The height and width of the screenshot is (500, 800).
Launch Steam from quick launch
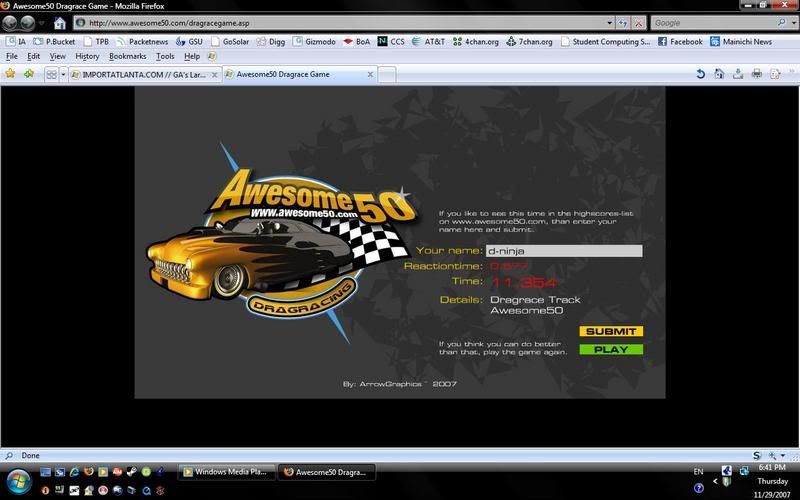point(132,472)
